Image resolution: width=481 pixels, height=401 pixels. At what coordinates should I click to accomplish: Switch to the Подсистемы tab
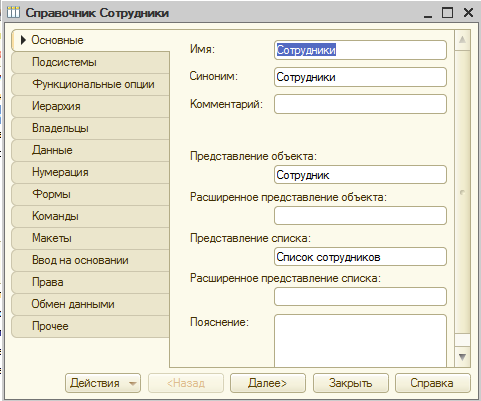(90, 62)
